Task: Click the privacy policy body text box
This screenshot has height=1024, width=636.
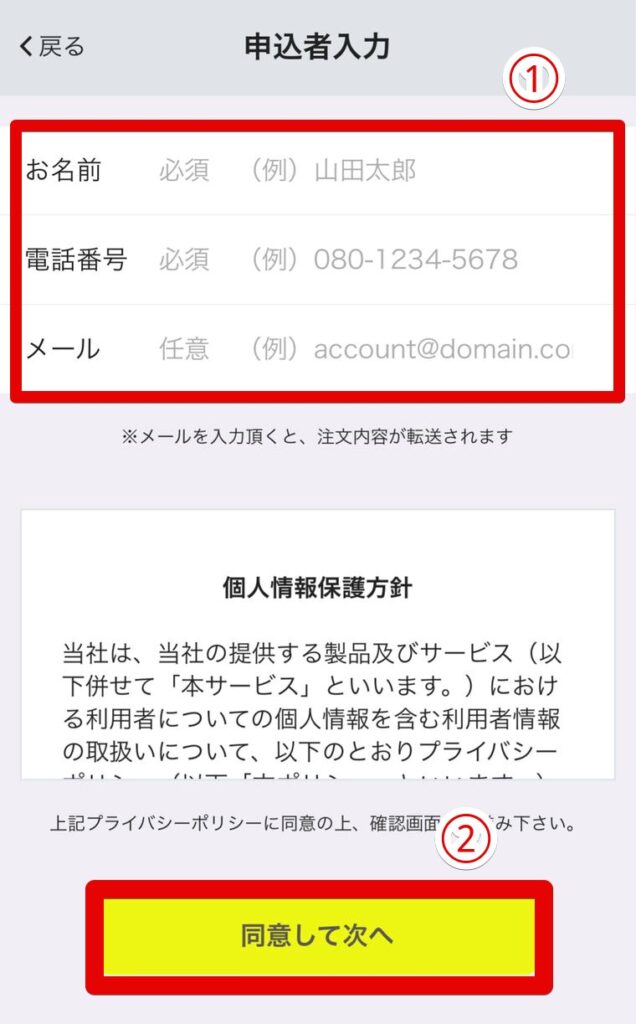Action: click(x=317, y=644)
